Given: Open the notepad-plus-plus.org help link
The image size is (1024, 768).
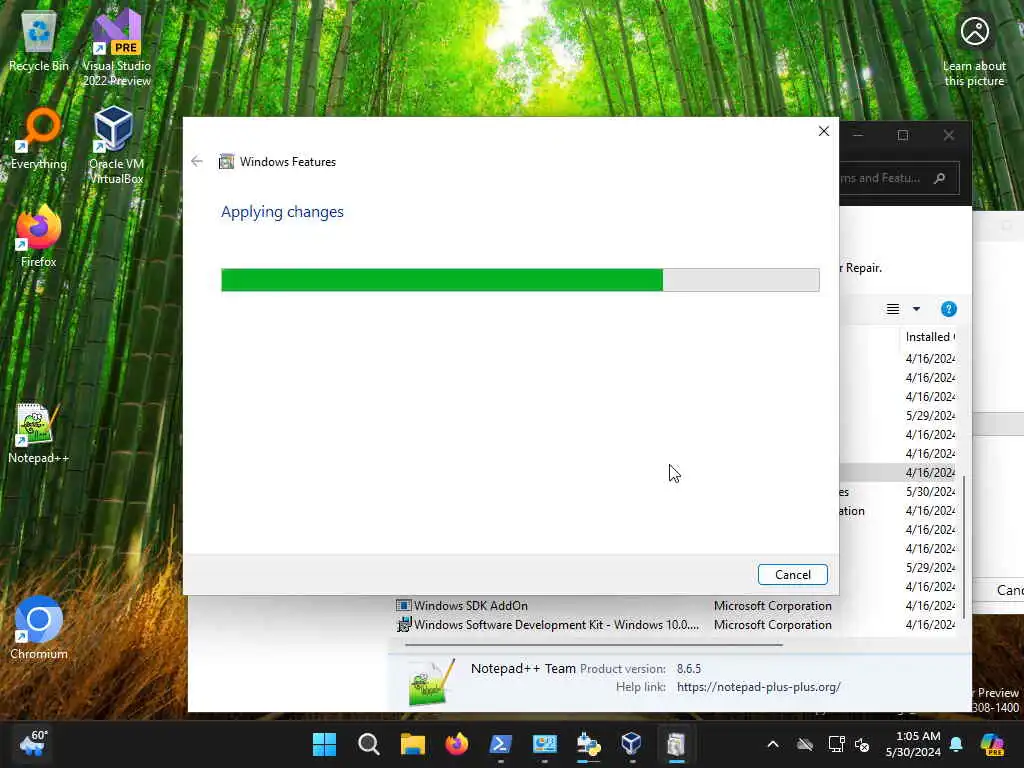Looking at the screenshot, I should (758, 687).
